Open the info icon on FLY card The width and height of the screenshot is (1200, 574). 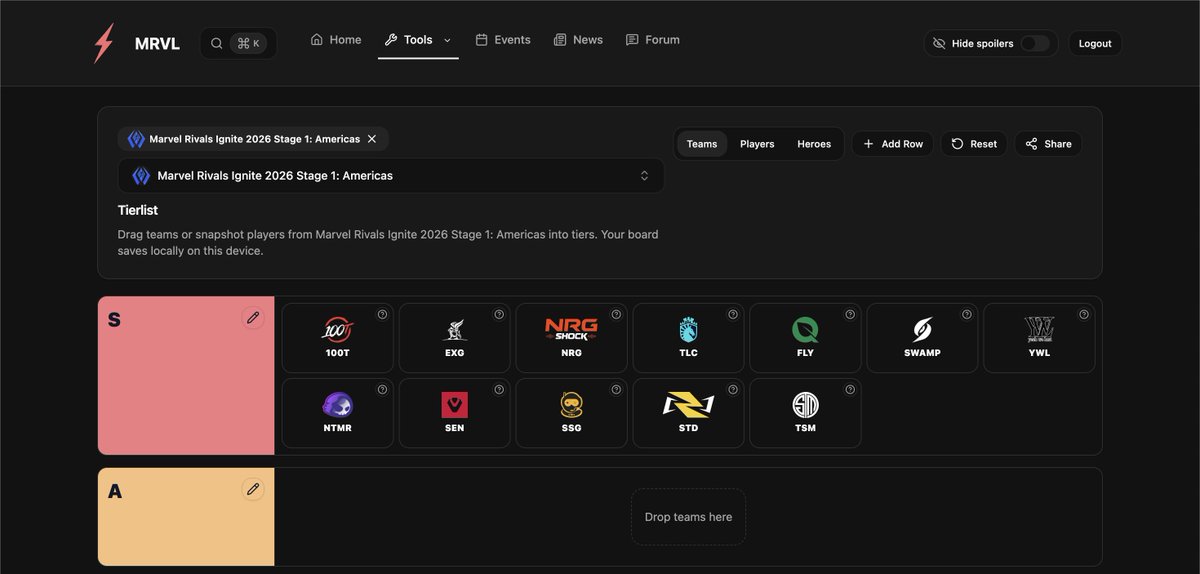tap(850, 314)
